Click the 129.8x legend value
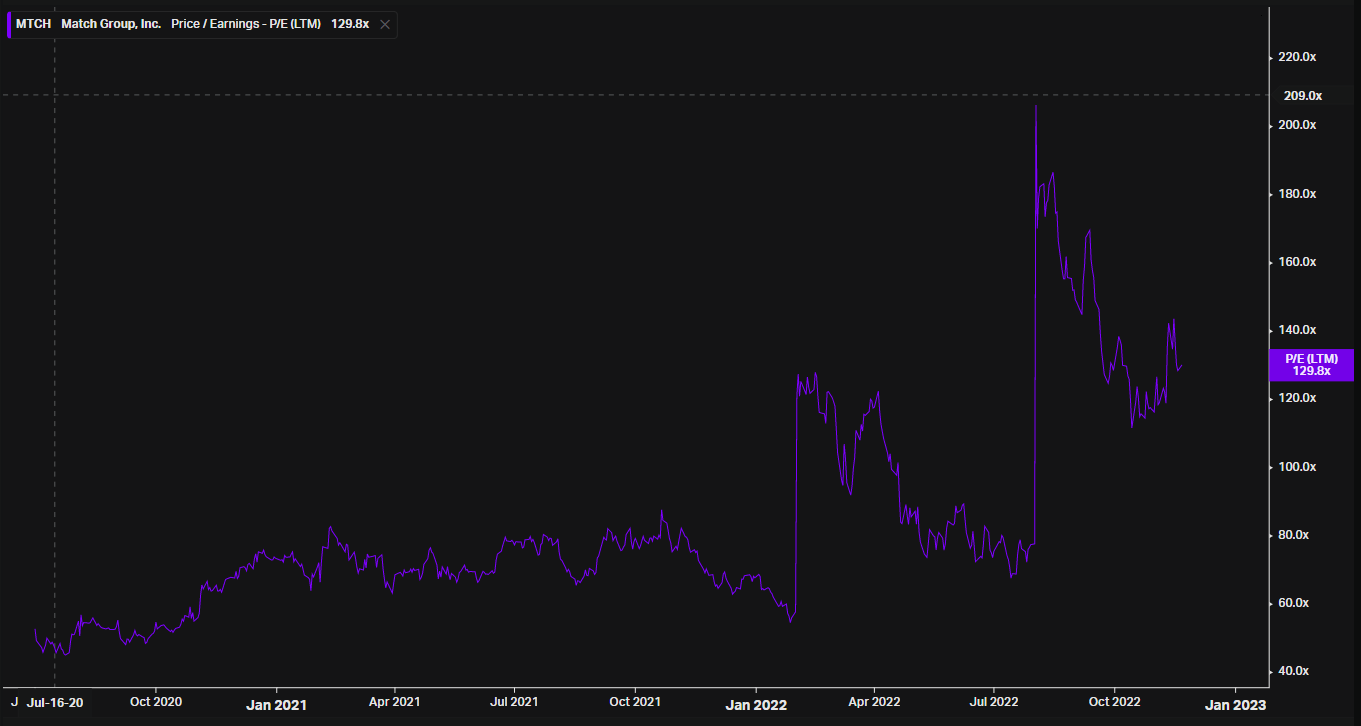Image resolution: width=1361 pixels, height=726 pixels. (x=350, y=24)
